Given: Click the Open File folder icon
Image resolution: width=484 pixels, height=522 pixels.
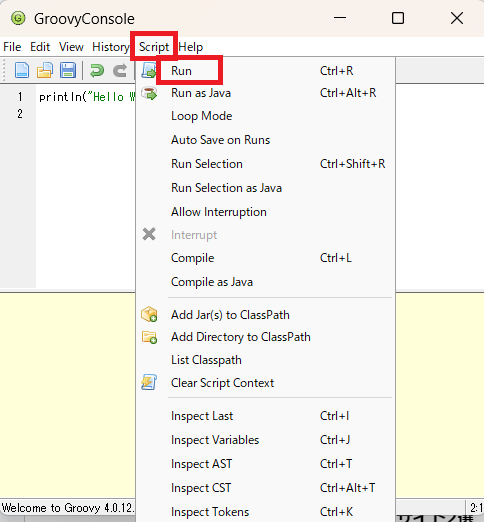Looking at the screenshot, I should click(x=45, y=70).
